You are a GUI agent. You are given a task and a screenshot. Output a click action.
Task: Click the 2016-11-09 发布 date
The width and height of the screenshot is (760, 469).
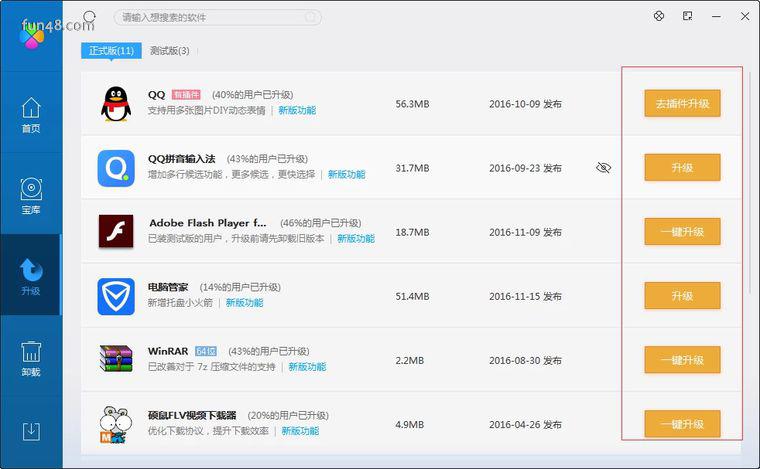[525, 232]
